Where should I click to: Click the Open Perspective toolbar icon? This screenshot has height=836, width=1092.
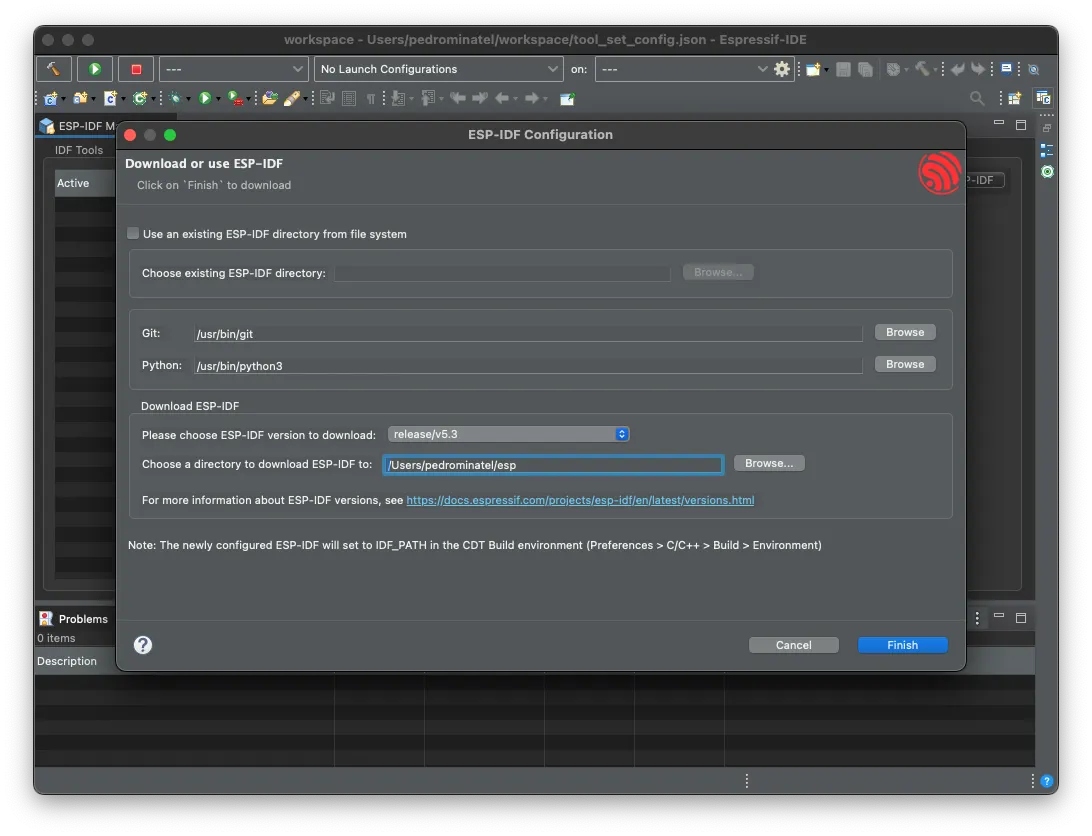(x=1014, y=98)
